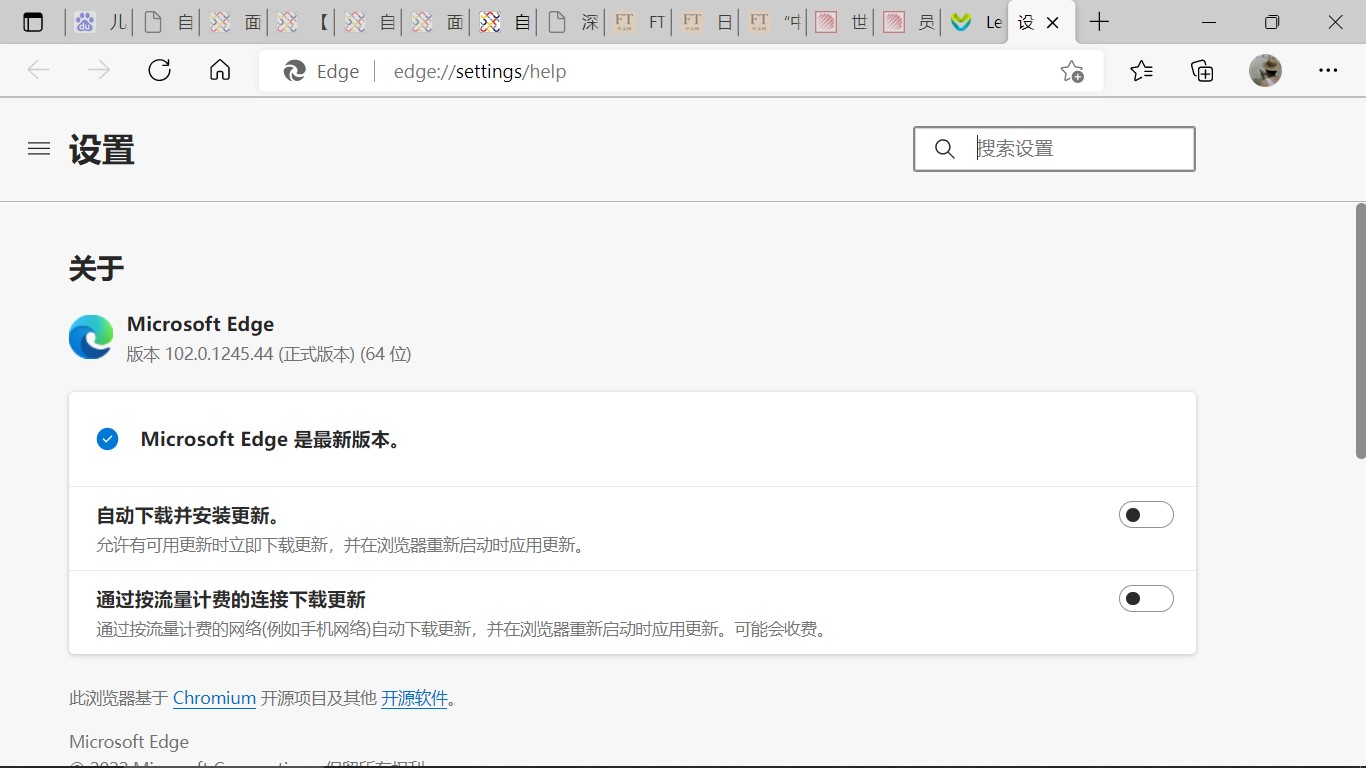Open a new tab with plus icon
This screenshot has height=768, width=1366.
[x=1099, y=22]
